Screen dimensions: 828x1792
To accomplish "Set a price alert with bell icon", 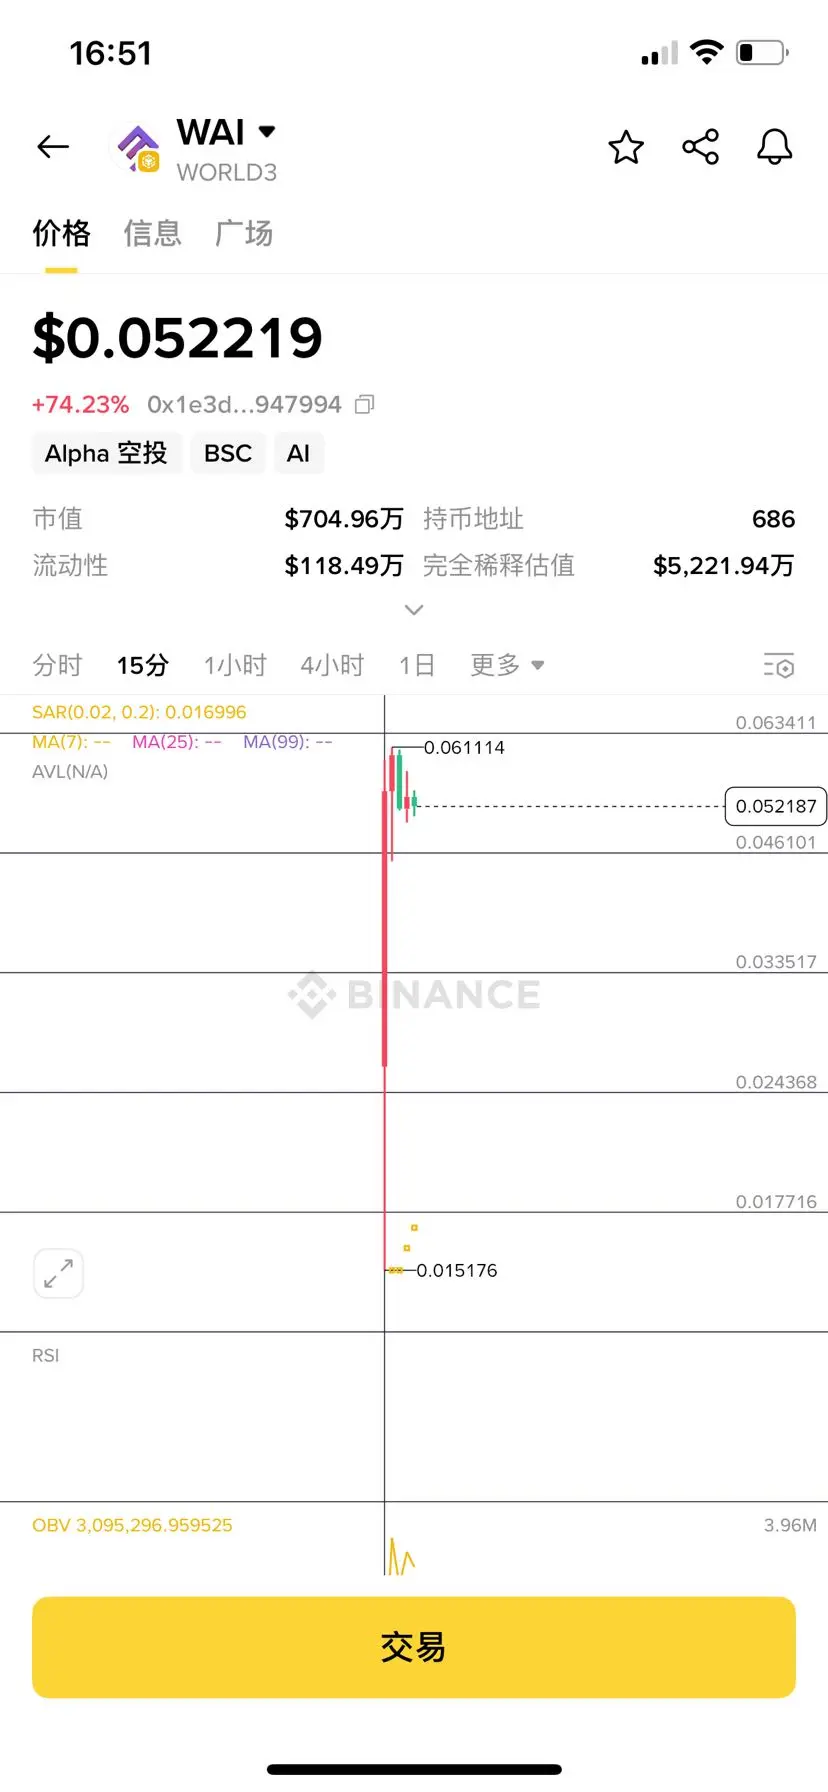I will [x=774, y=147].
